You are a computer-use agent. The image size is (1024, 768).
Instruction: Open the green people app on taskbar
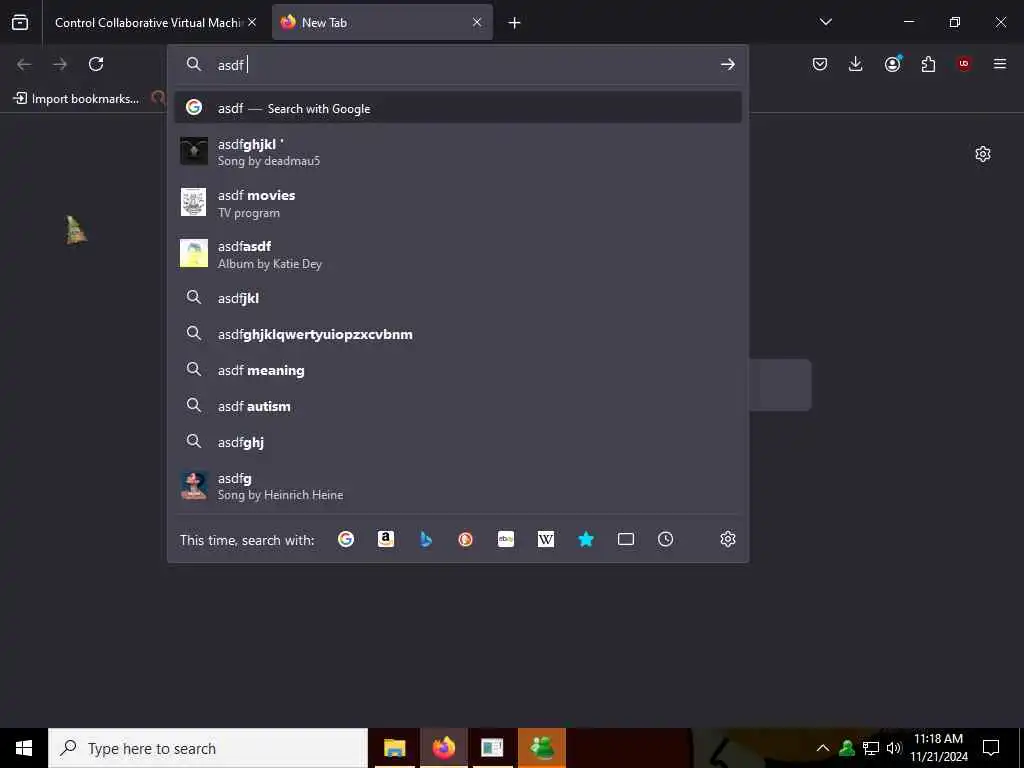coord(542,748)
